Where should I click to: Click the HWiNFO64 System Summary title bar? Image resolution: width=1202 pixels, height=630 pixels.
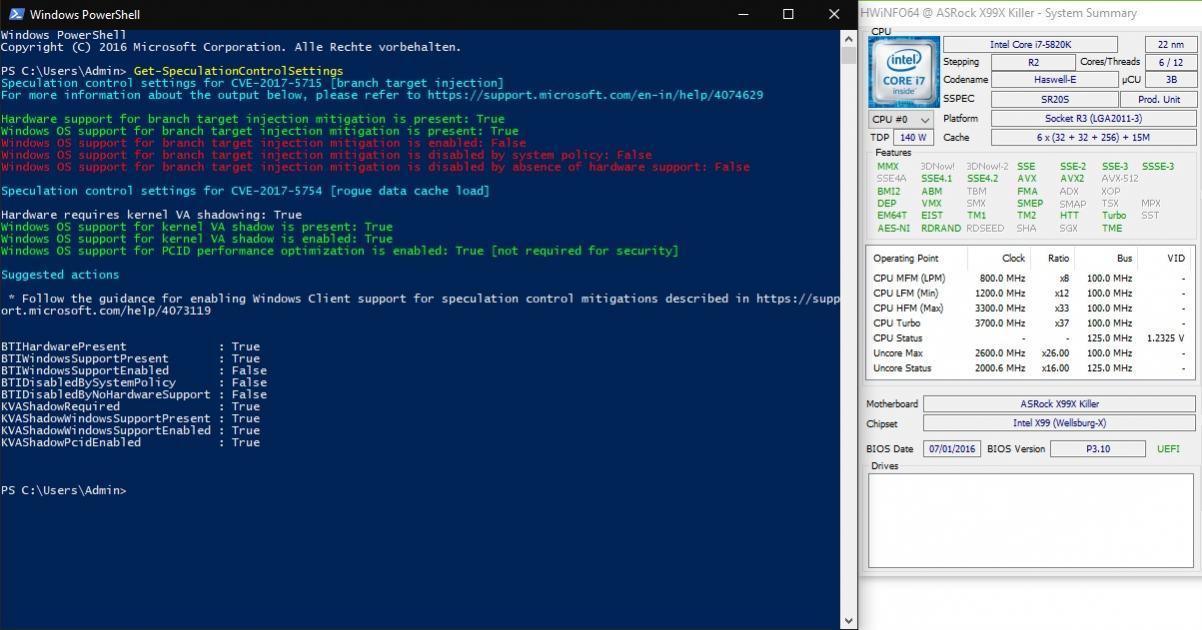tap(1030, 13)
